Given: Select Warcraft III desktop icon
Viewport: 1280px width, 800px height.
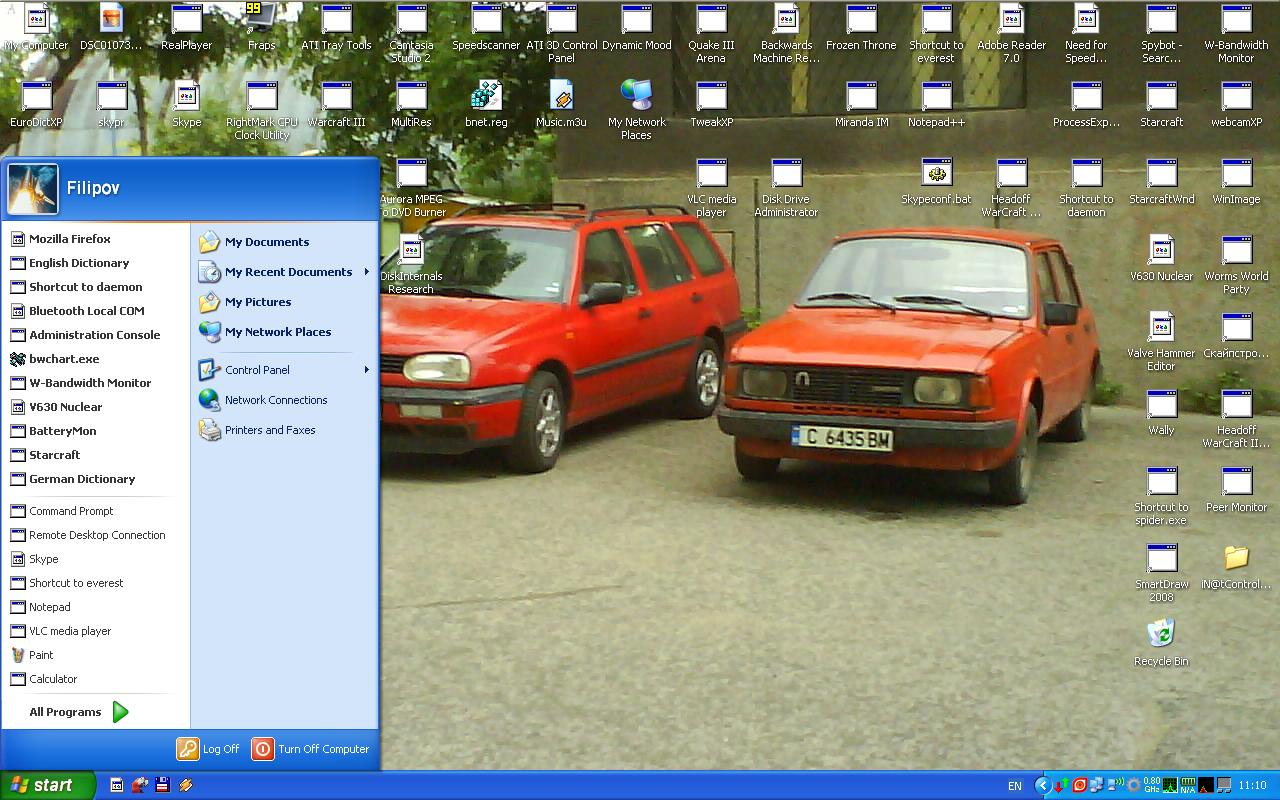Looking at the screenshot, I should point(337,105).
